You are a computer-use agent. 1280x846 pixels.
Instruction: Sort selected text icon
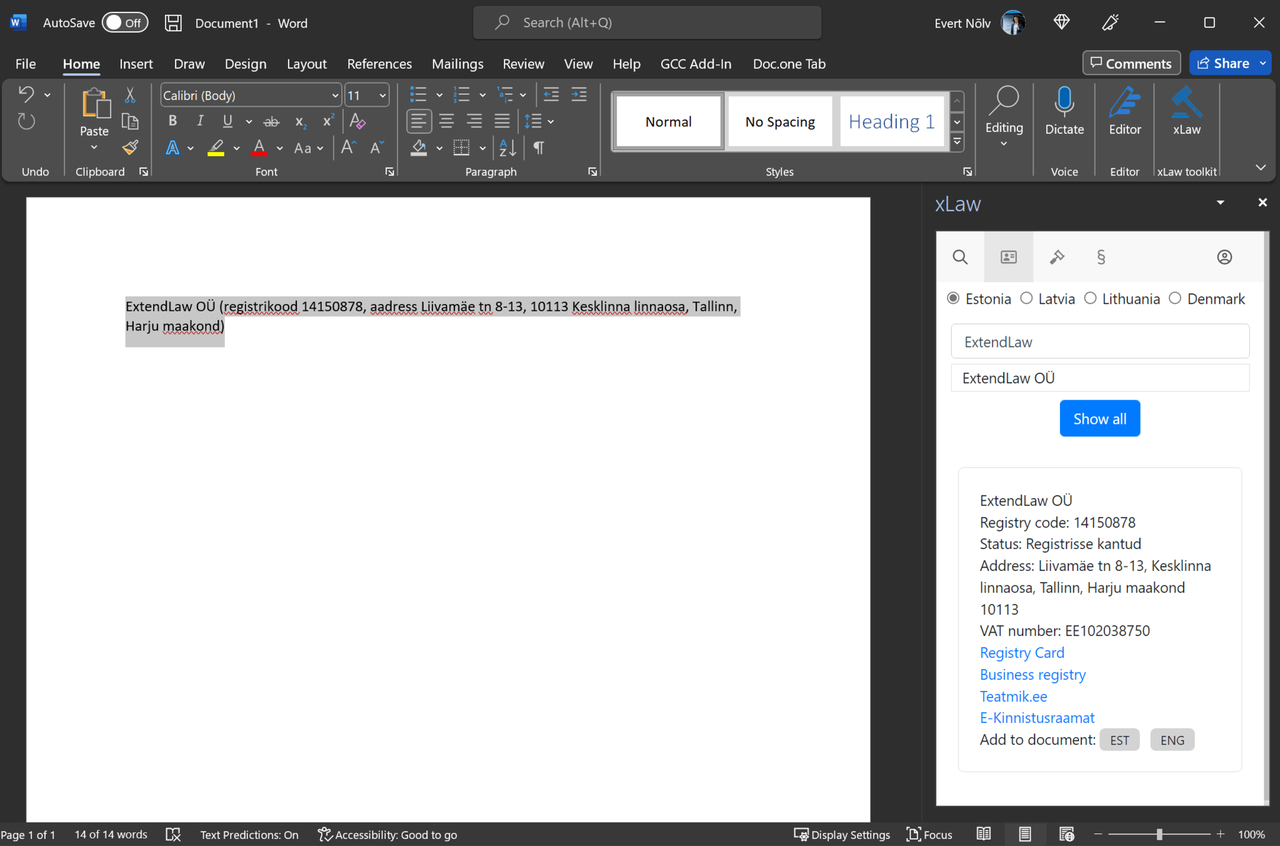[x=508, y=148]
